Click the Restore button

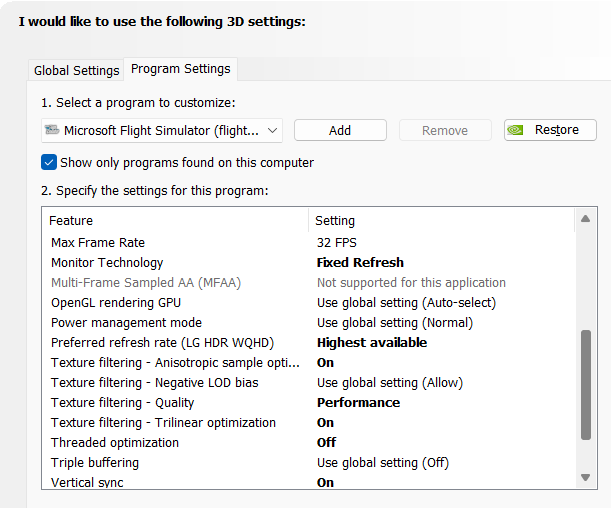pos(550,130)
